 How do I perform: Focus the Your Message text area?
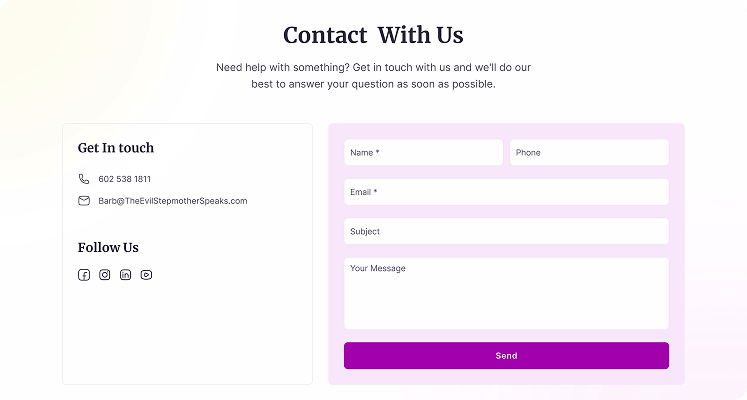coord(506,293)
